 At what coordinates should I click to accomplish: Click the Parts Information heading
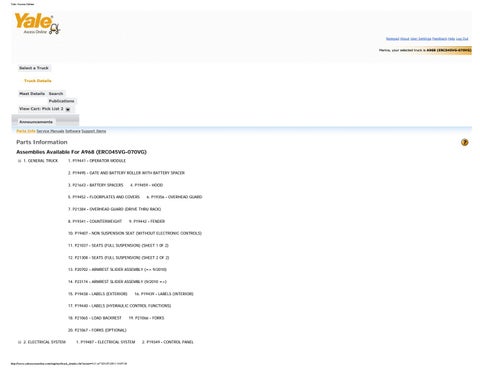click(42, 142)
